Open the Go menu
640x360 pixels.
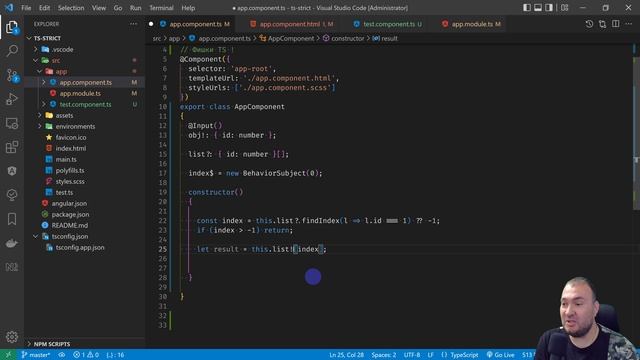pyautogui.click(x=118, y=8)
